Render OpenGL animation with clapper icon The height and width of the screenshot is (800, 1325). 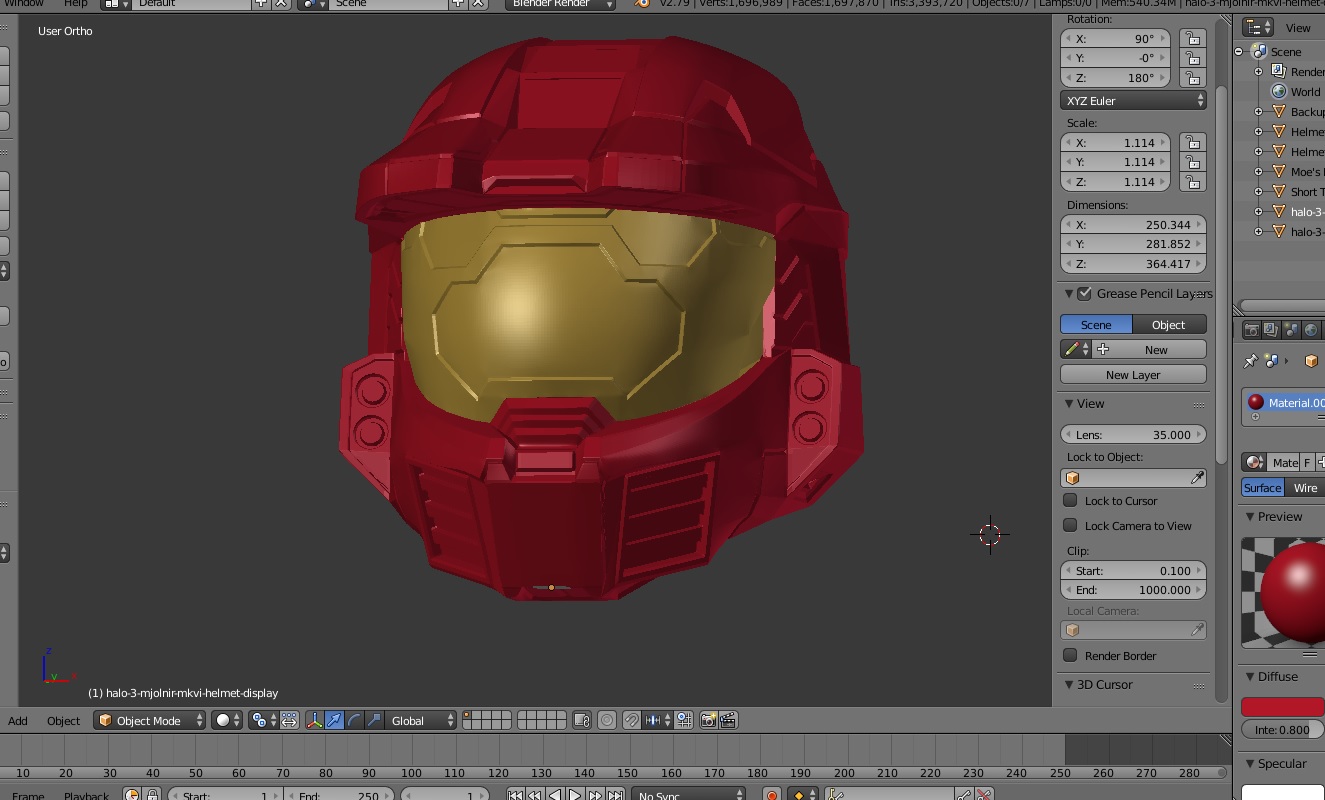tap(728, 720)
